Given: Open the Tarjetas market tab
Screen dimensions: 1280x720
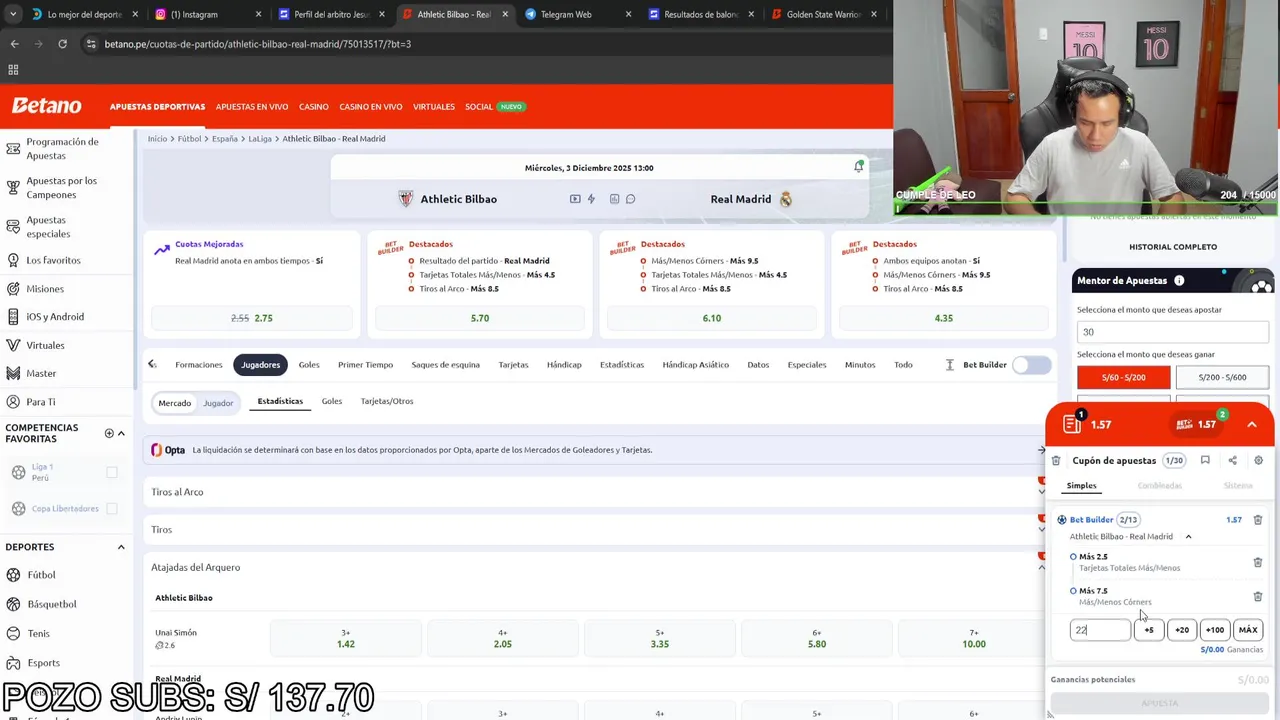Looking at the screenshot, I should [513, 365].
